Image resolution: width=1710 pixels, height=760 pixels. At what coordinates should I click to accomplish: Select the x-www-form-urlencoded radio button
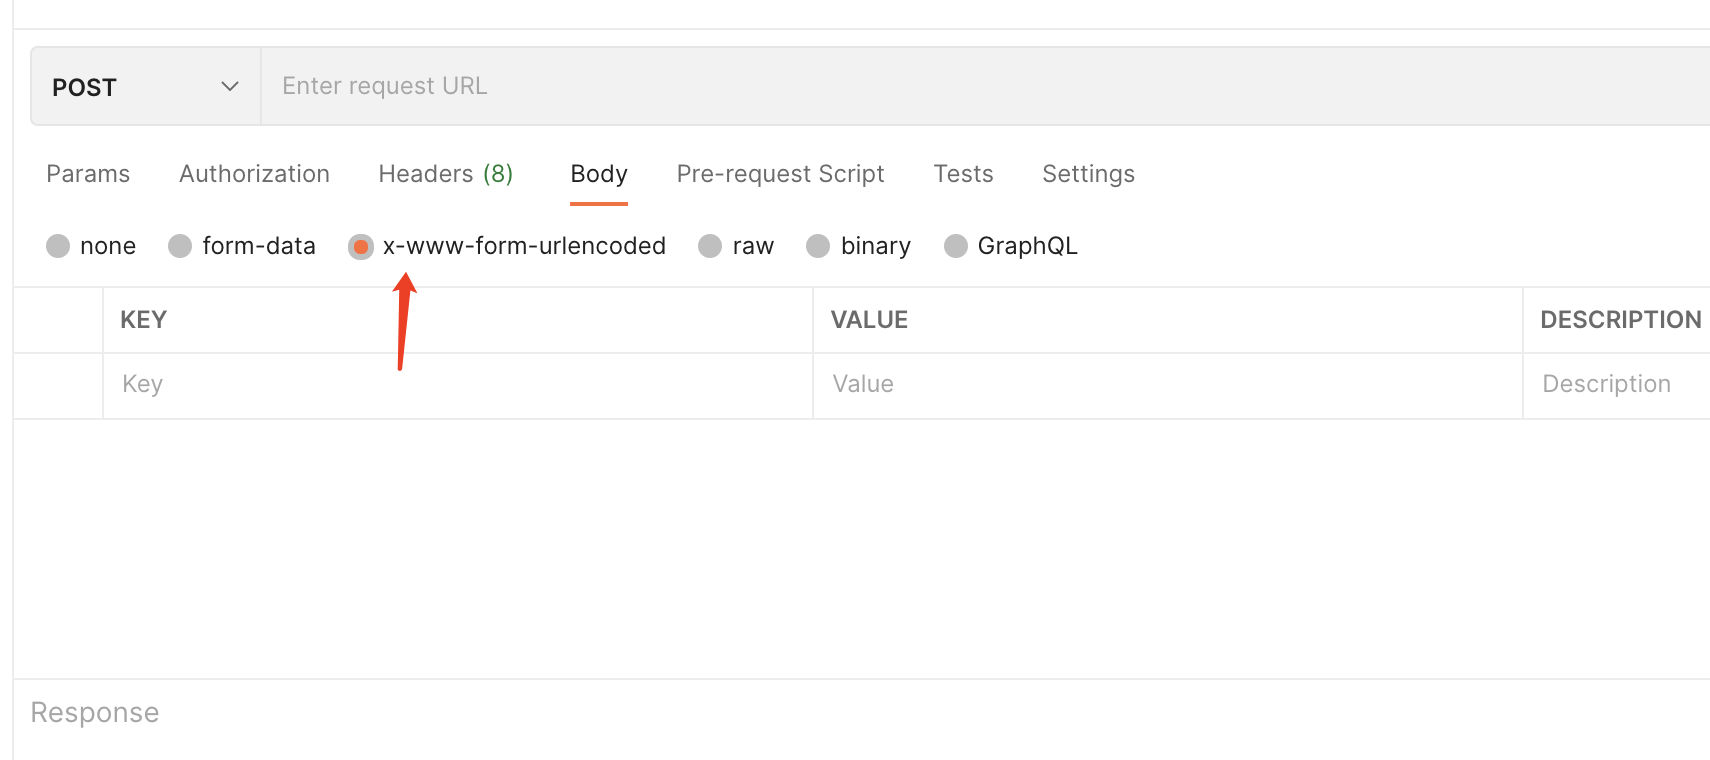tap(361, 246)
